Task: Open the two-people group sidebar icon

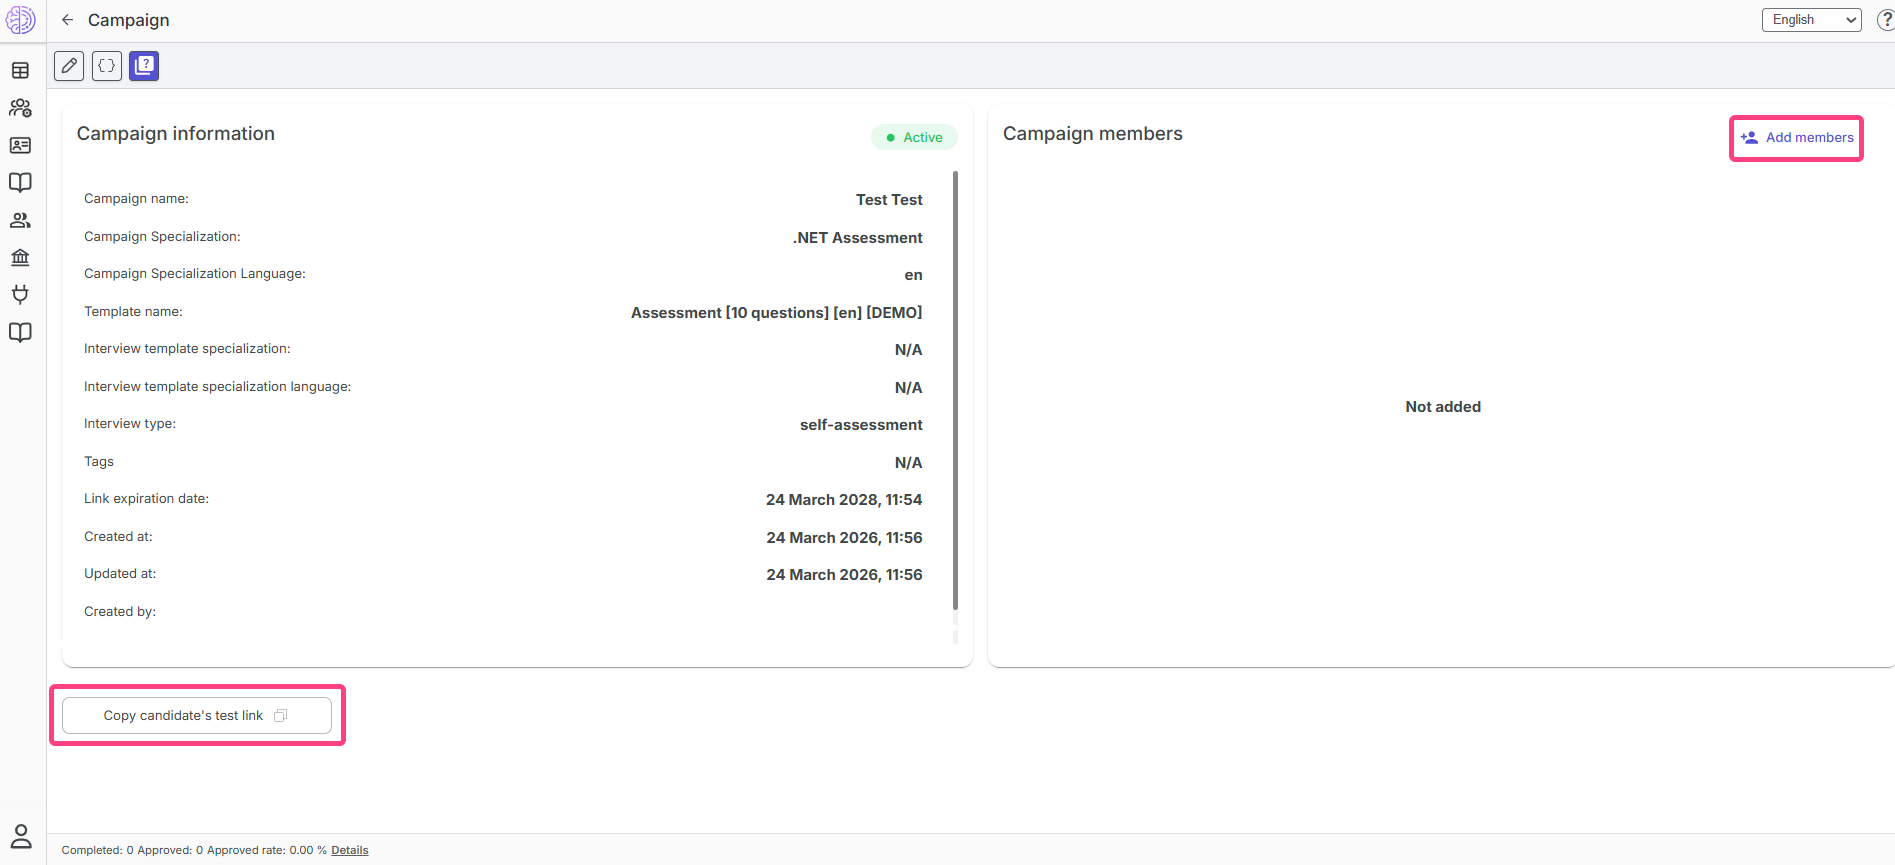Action: tap(20, 220)
